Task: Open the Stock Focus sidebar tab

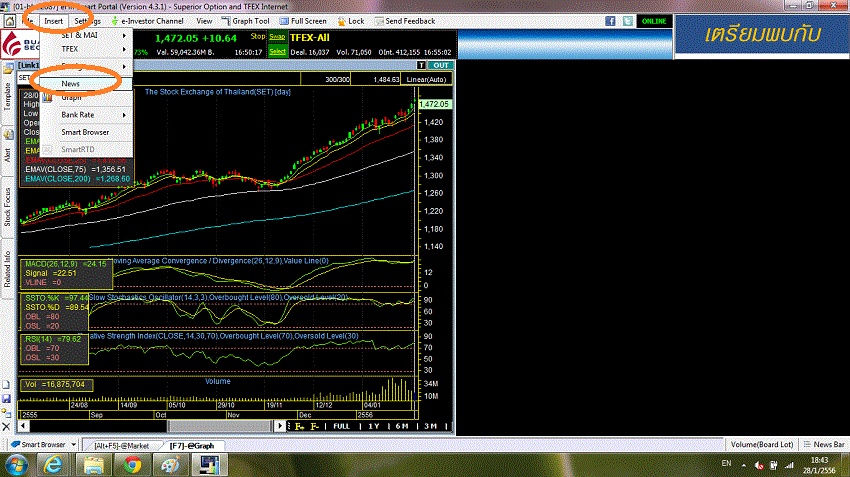Action: pyautogui.click(x=8, y=207)
